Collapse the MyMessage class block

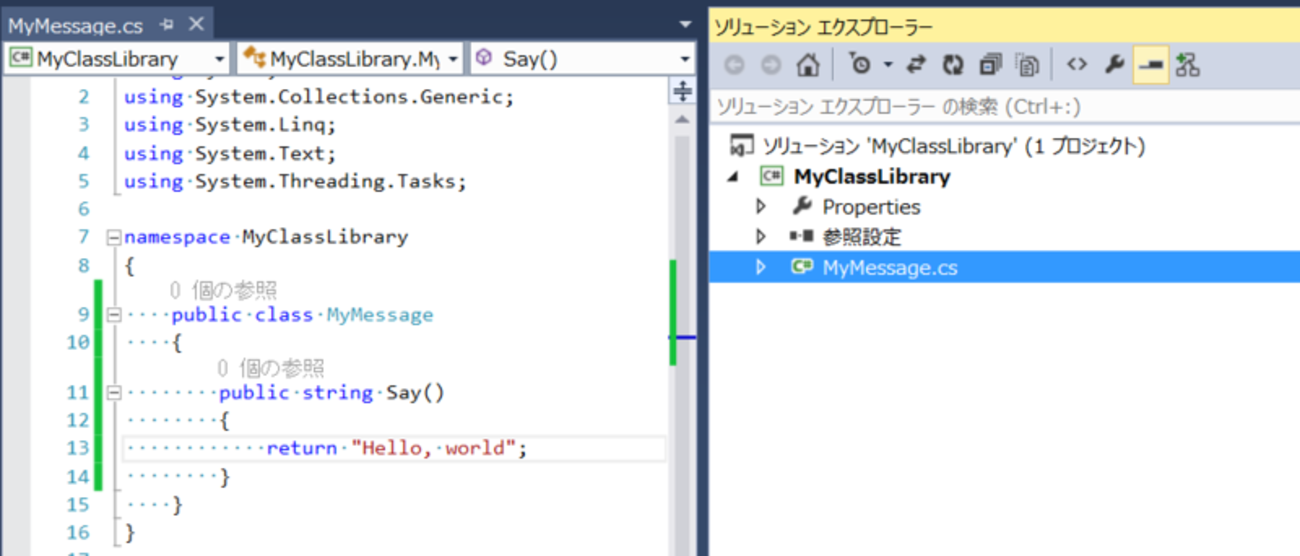click(x=113, y=315)
